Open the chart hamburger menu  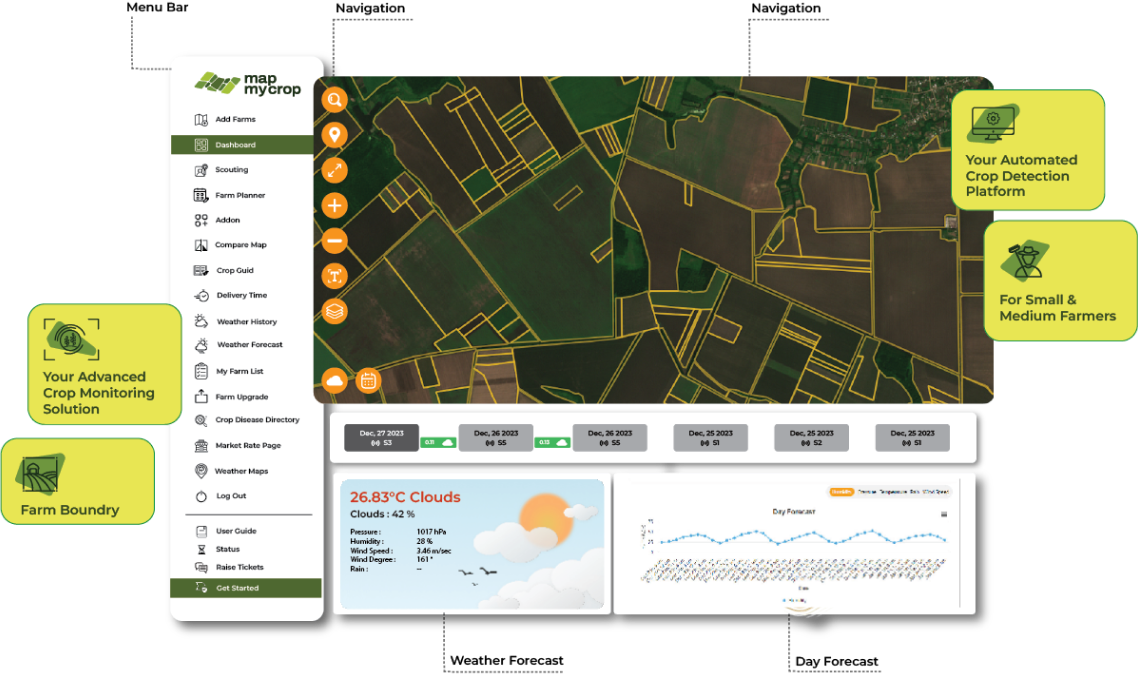(943, 514)
